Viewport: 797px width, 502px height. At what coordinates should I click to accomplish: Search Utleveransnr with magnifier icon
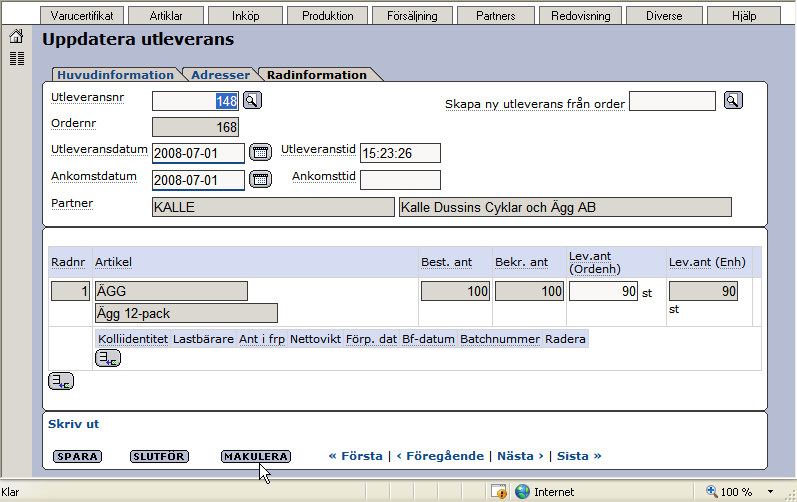coord(252,100)
